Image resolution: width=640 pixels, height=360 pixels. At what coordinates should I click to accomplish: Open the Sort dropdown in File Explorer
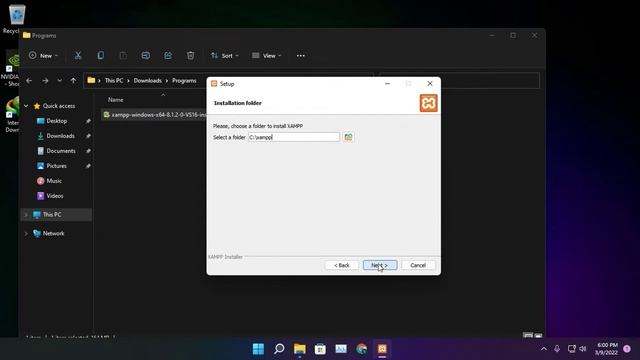click(x=224, y=56)
